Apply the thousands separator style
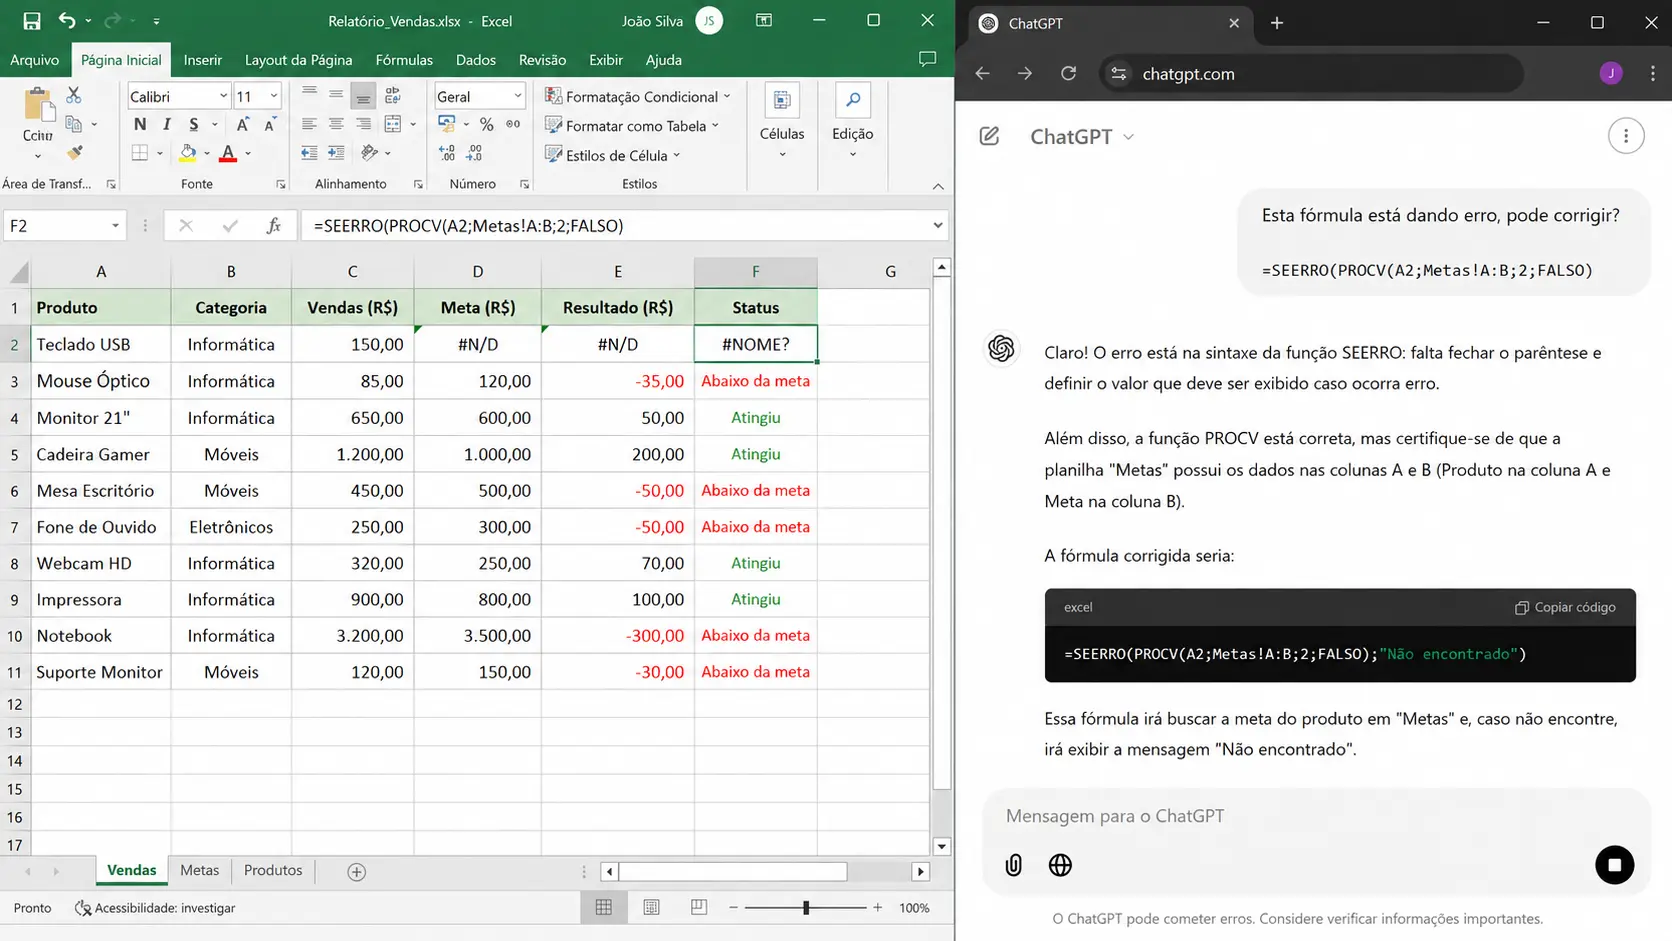Viewport: 1672px width, 941px height. [x=513, y=124]
